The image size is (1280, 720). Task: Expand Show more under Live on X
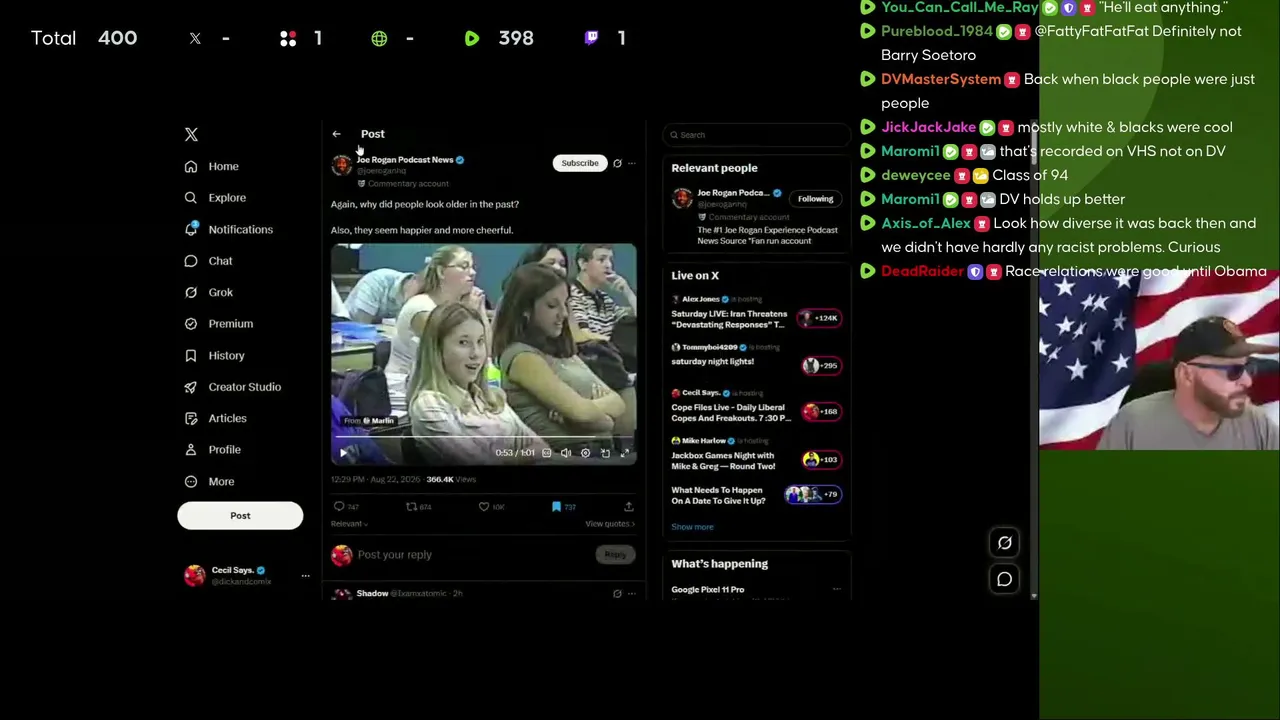tap(692, 527)
